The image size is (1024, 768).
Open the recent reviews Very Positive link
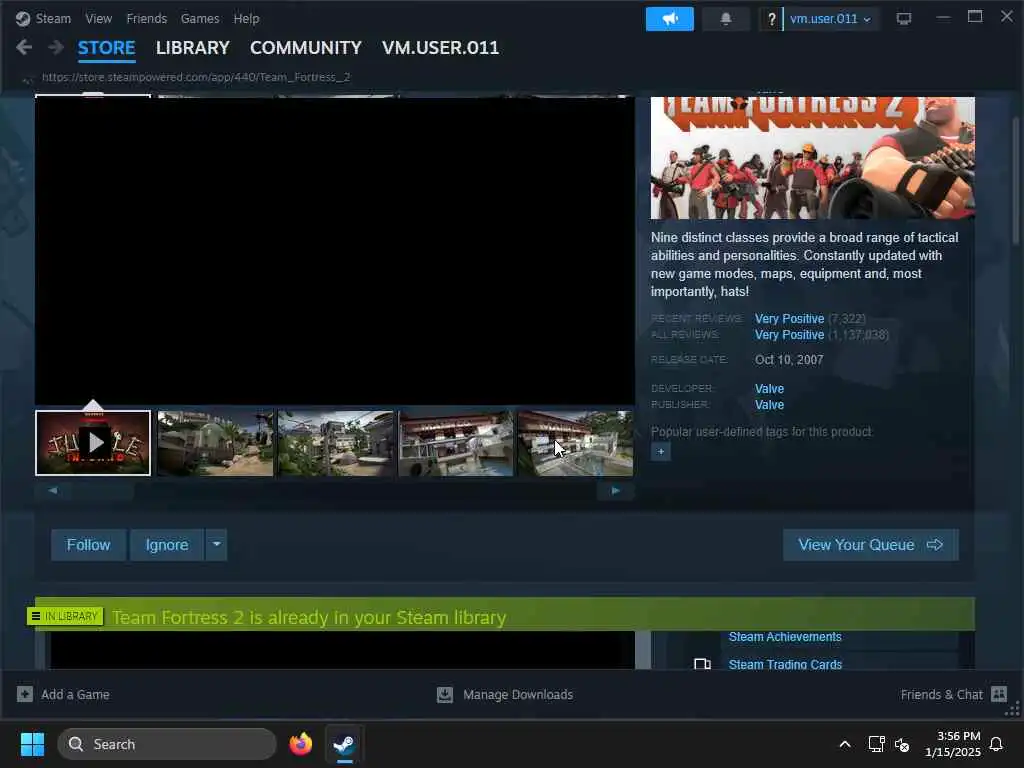(789, 319)
